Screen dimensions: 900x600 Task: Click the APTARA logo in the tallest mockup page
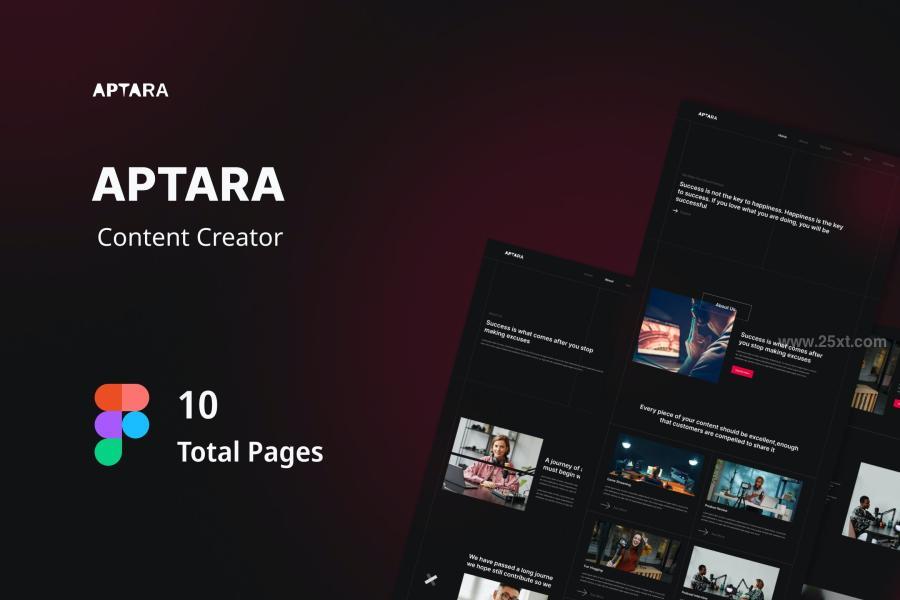click(x=707, y=116)
